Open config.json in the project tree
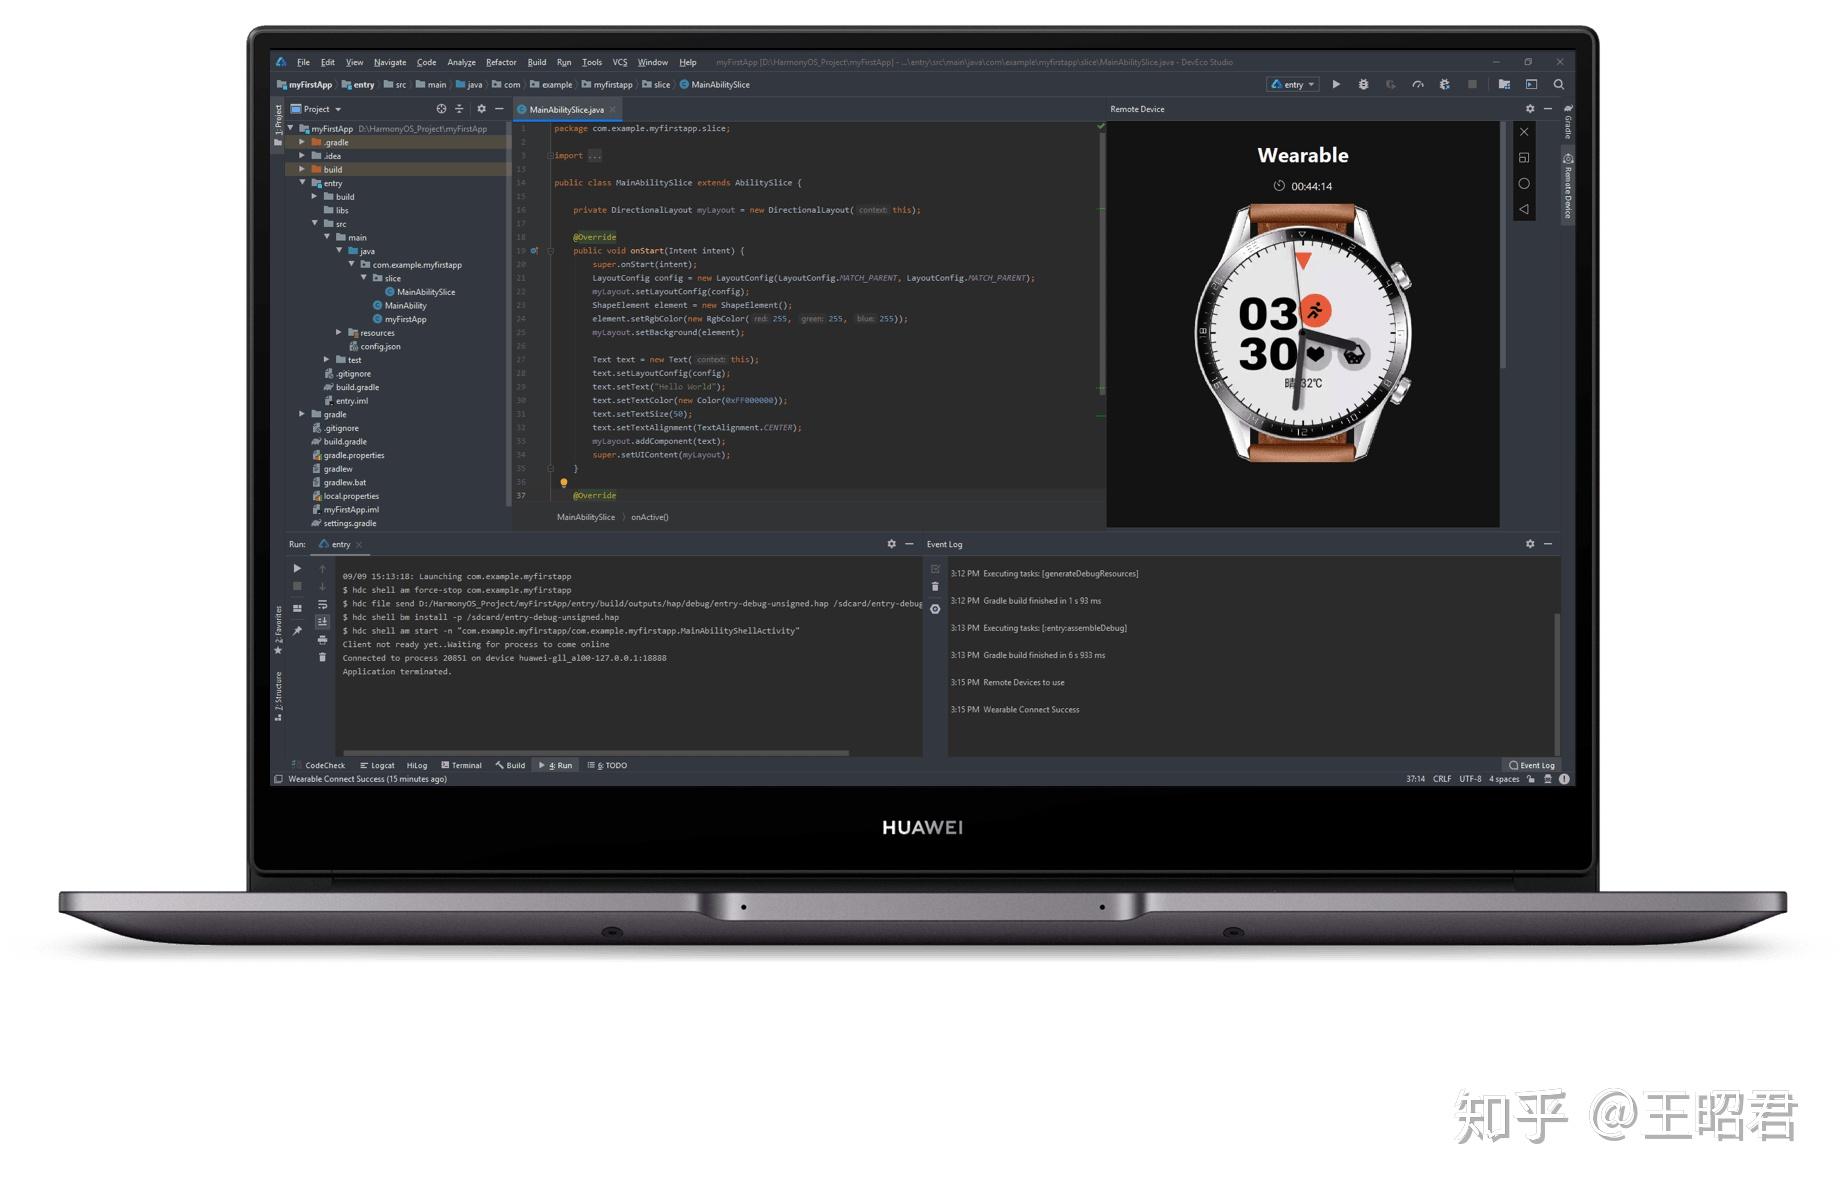This screenshot has height=1192, width=1846. click(x=375, y=347)
